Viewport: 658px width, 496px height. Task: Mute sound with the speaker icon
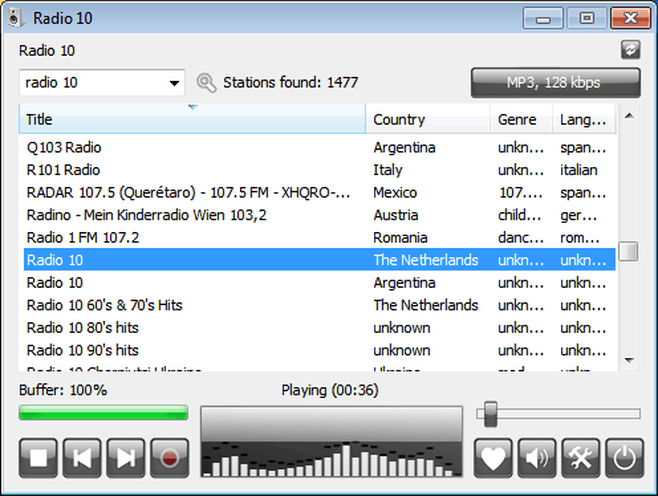coord(537,458)
